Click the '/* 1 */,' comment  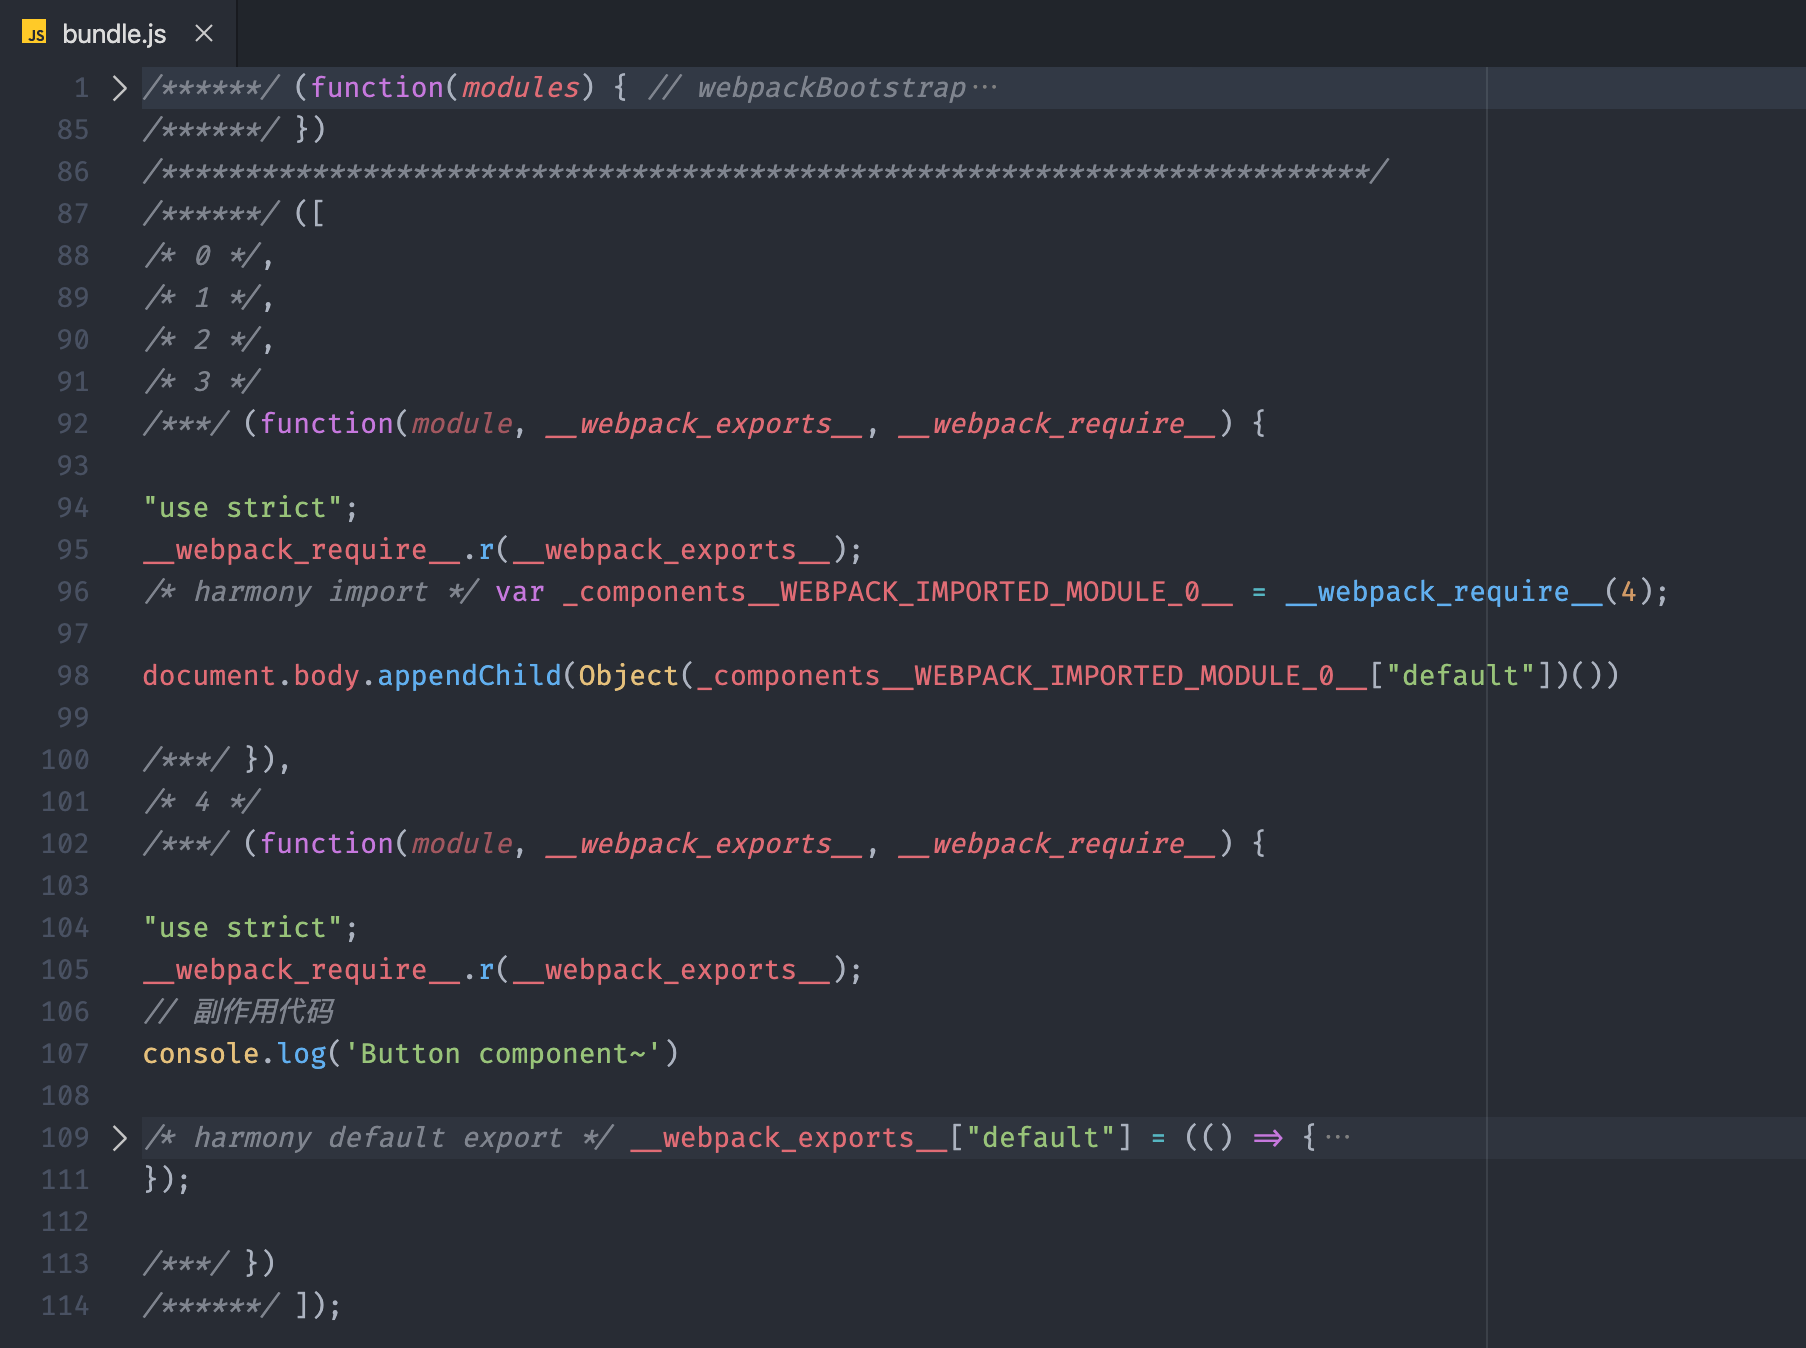[208, 298]
